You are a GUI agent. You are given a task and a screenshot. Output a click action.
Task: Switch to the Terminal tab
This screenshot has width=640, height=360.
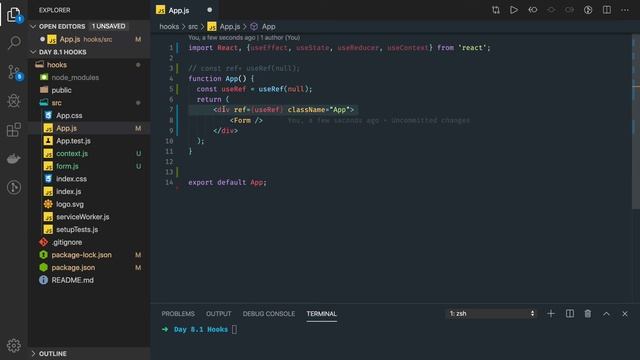[x=322, y=313]
